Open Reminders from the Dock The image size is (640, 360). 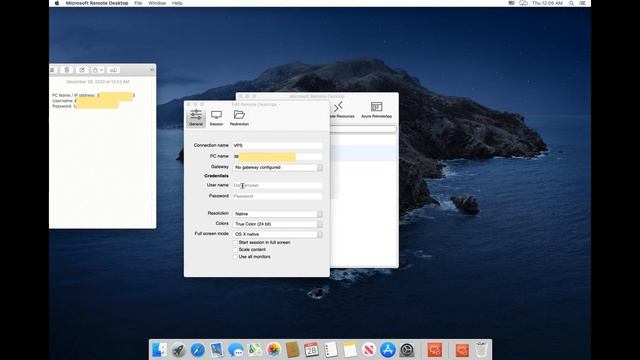click(x=331, y=350)
